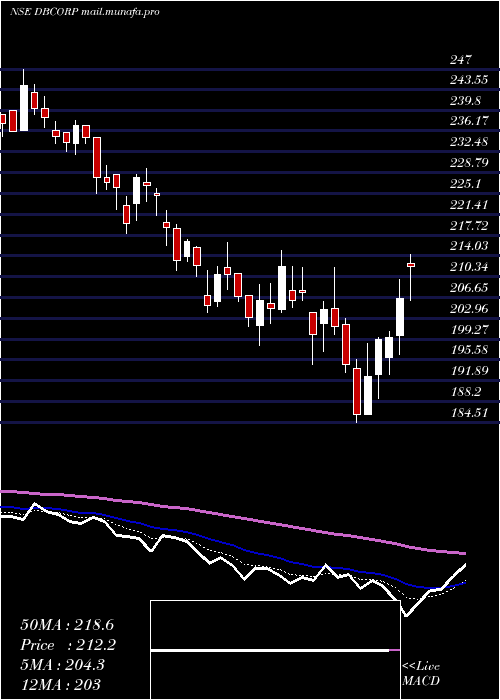Click the 243.55 price axis label
The image size is (500, 700).
pos(469,80)
